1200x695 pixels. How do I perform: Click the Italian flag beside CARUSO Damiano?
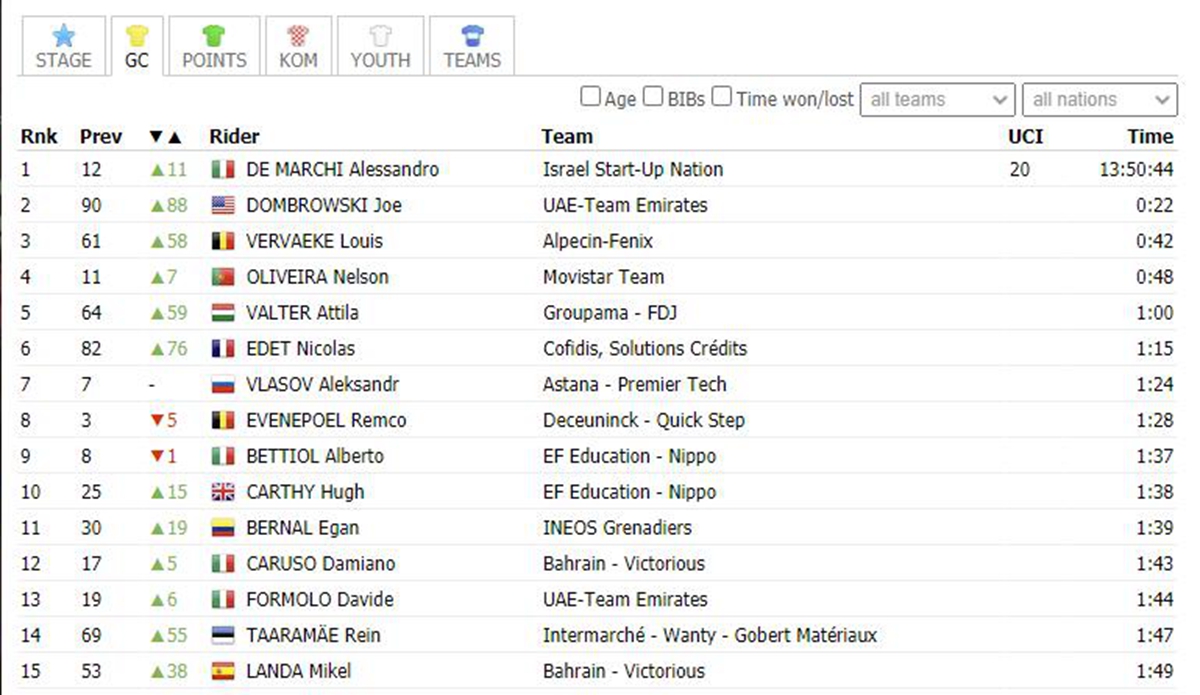[223, 564]
